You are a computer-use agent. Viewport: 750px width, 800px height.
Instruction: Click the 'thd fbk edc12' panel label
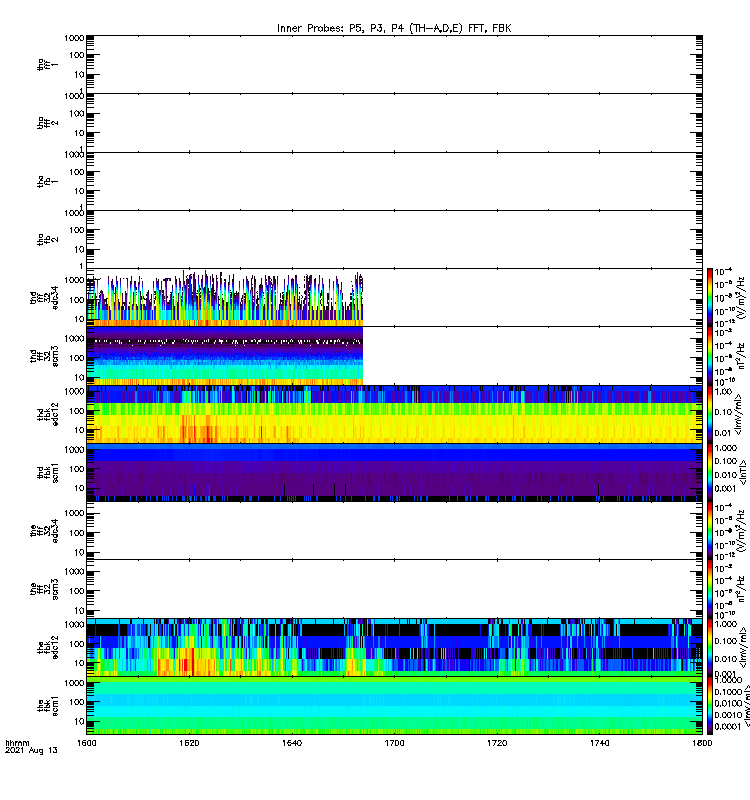48,414
